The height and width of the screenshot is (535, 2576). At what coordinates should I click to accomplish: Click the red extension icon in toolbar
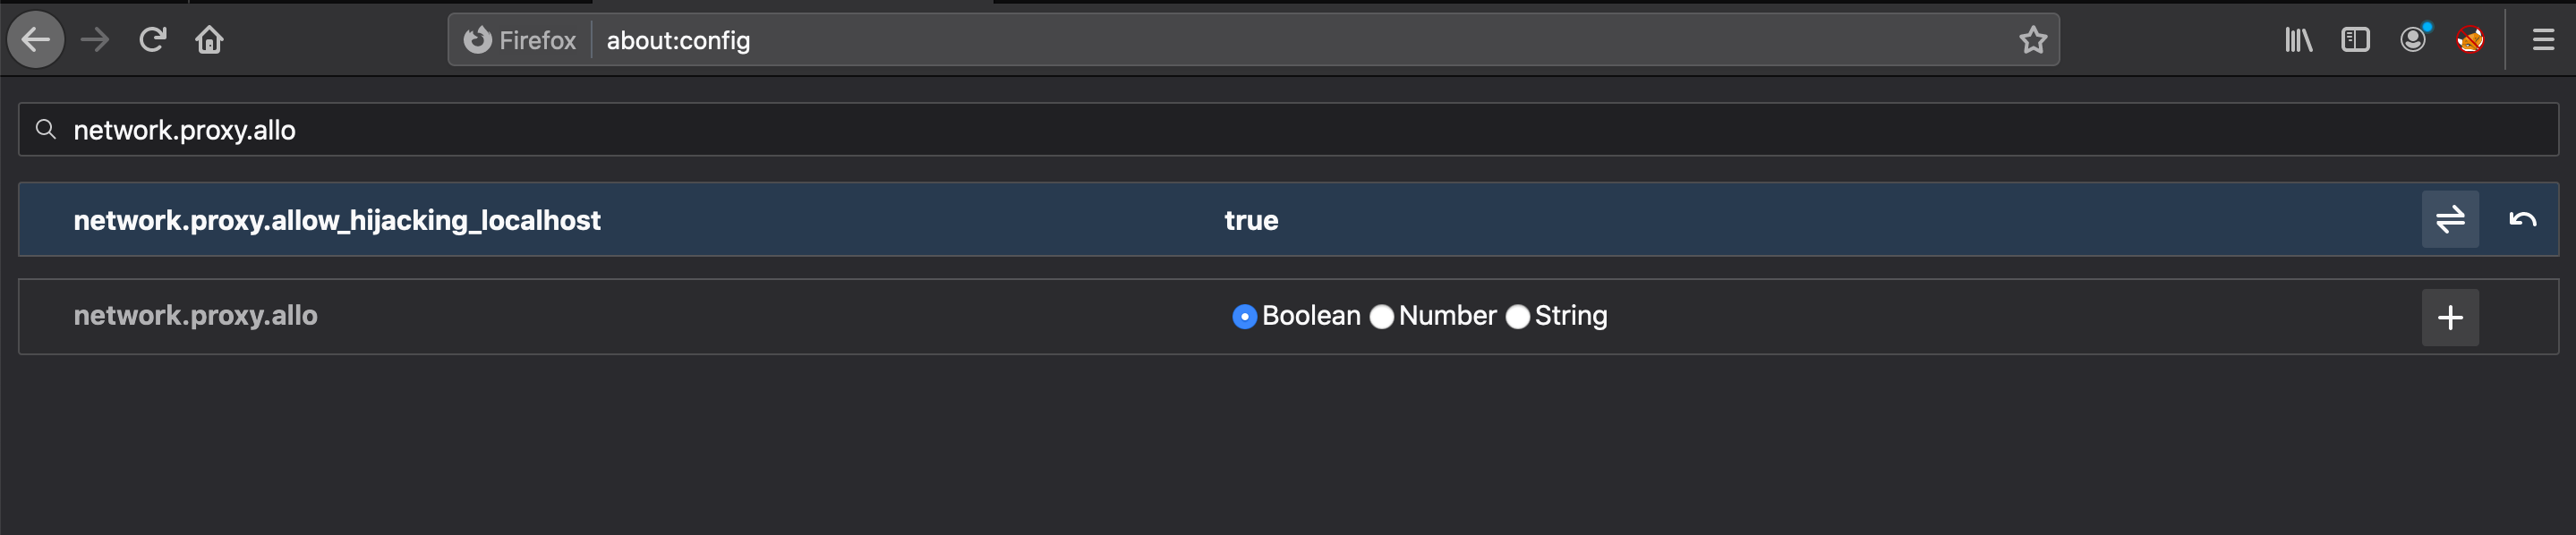[x=2469, y=40]
